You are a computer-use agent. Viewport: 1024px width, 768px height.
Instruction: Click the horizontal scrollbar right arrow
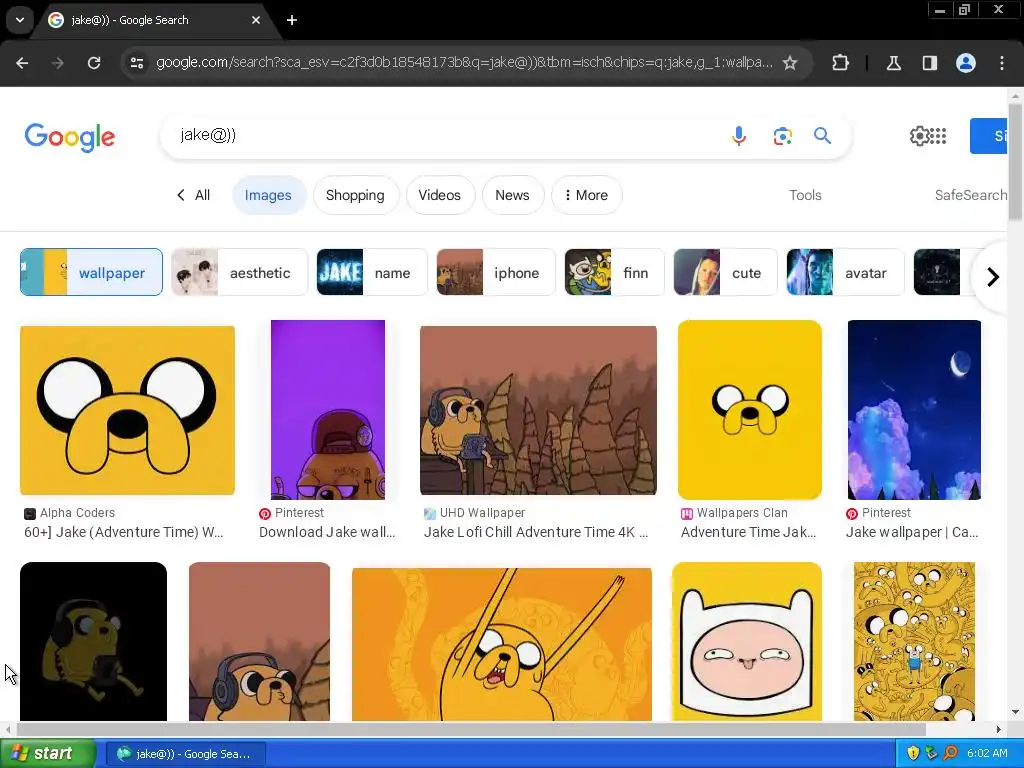pos(999,729)
